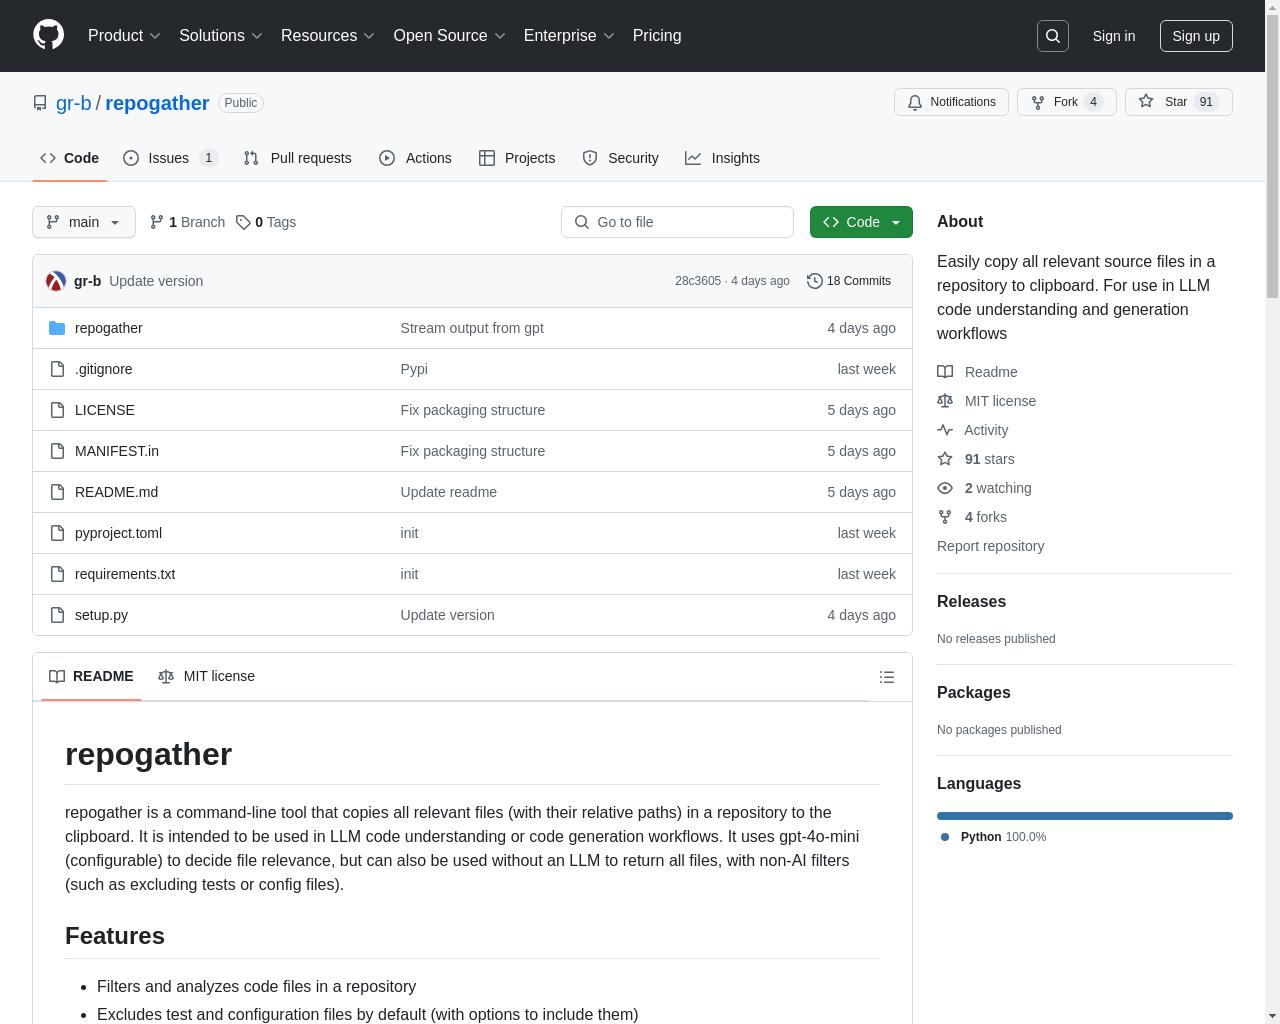Click Sign in
The image size is (1280, 1024).
(1113, 36)
